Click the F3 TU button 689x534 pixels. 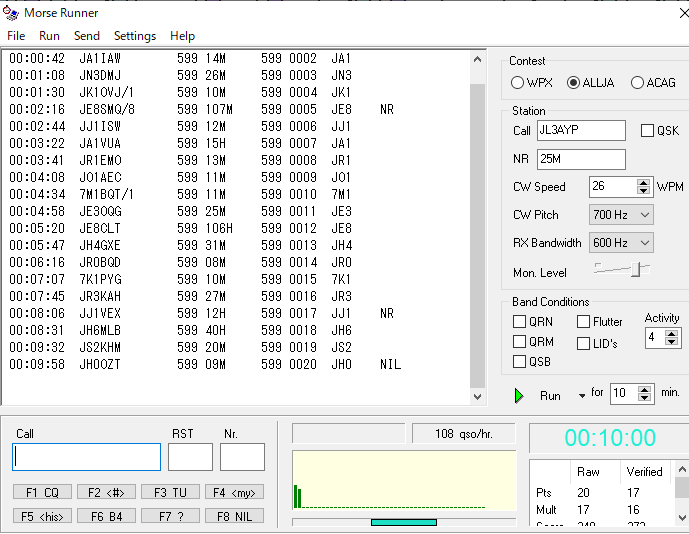point(170,492)
